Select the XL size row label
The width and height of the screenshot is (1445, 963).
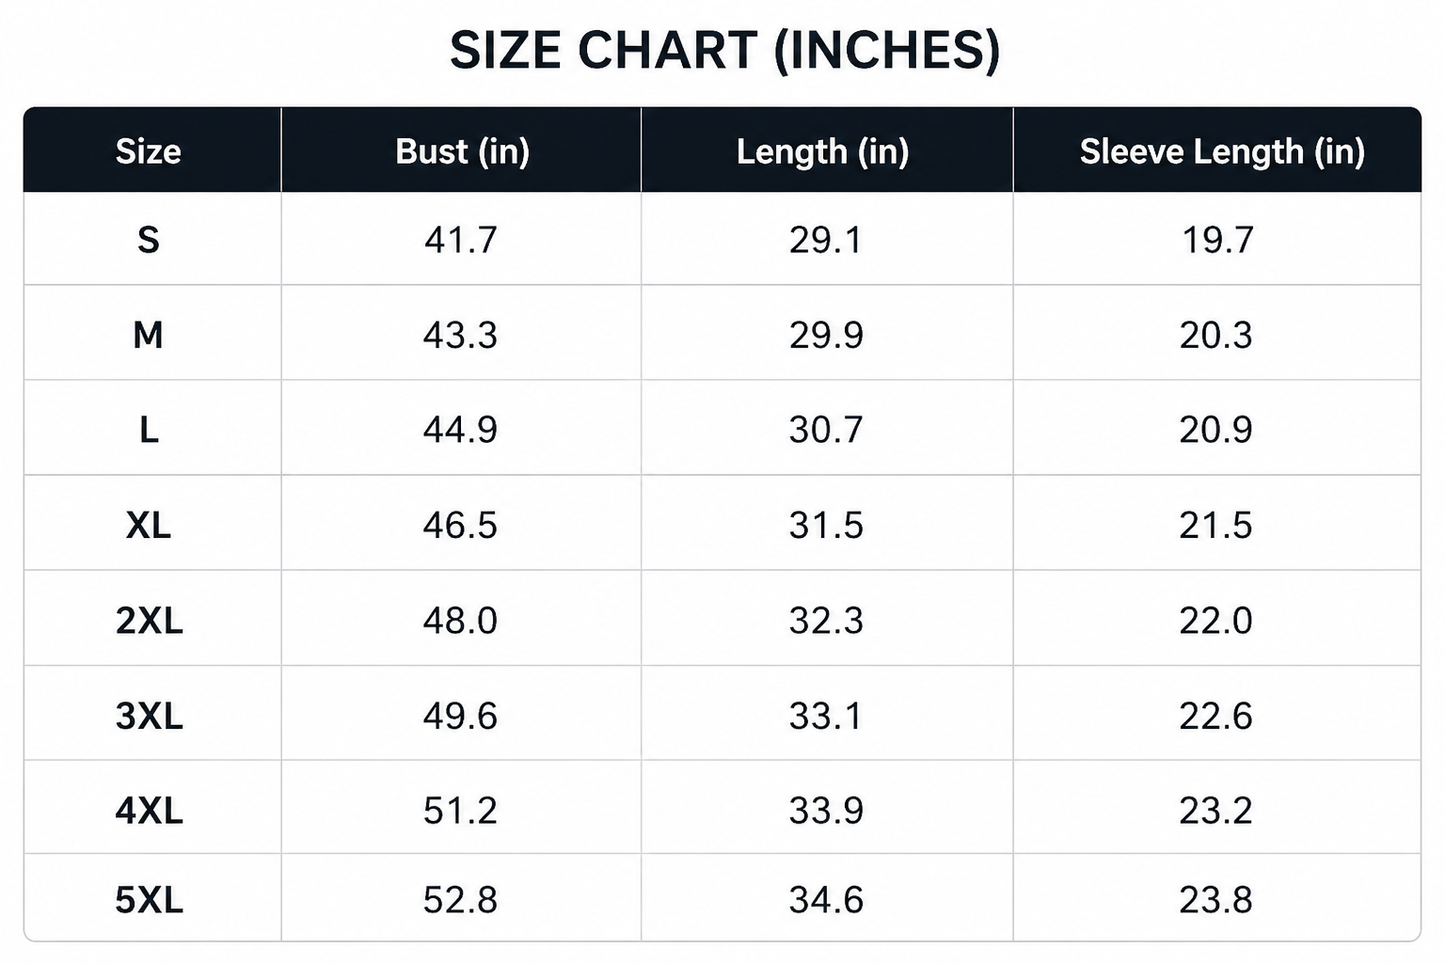click(x=148, y=525)
